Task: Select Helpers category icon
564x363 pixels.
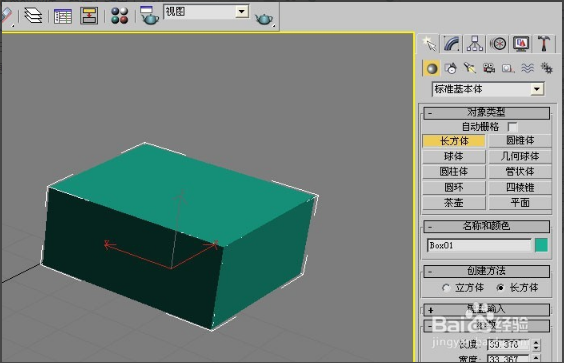Action: coord(508,68)
